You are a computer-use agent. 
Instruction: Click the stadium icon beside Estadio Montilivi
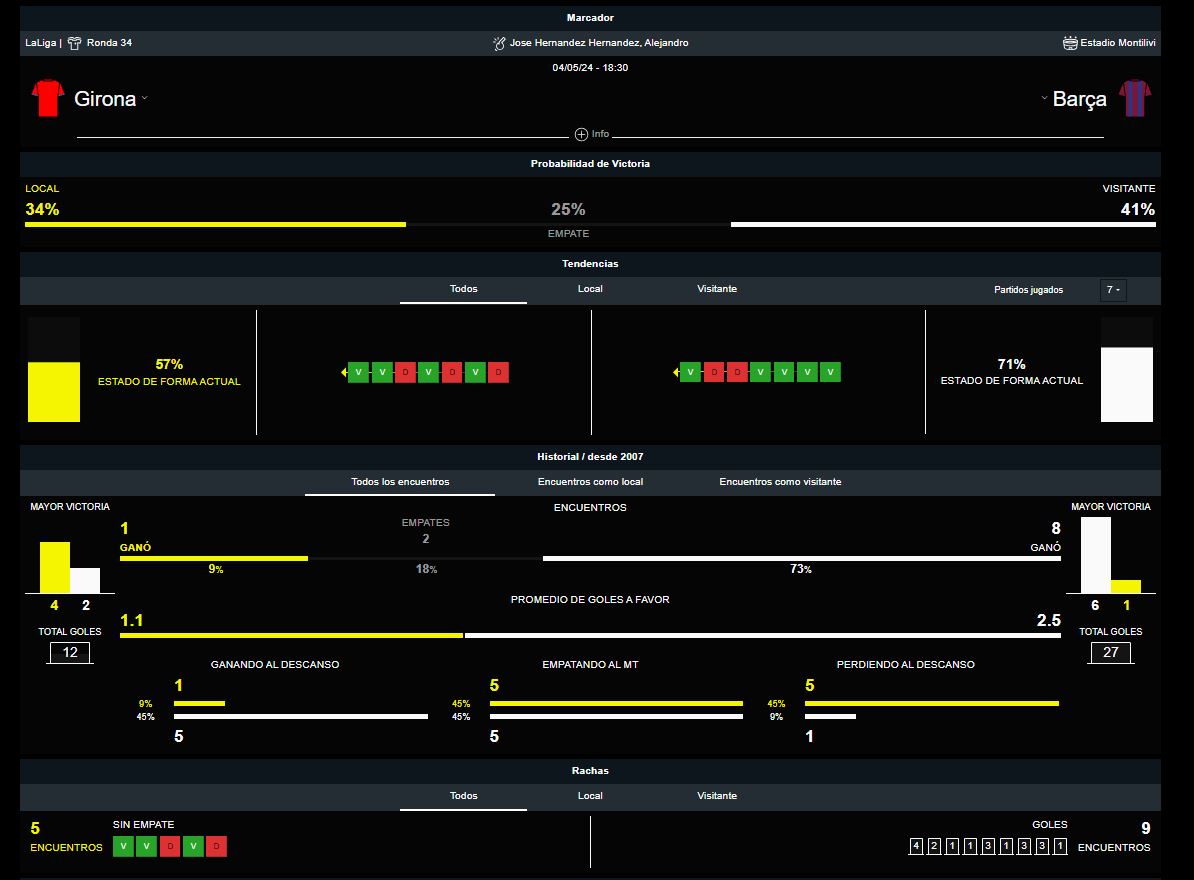[x=1070, y=43]
